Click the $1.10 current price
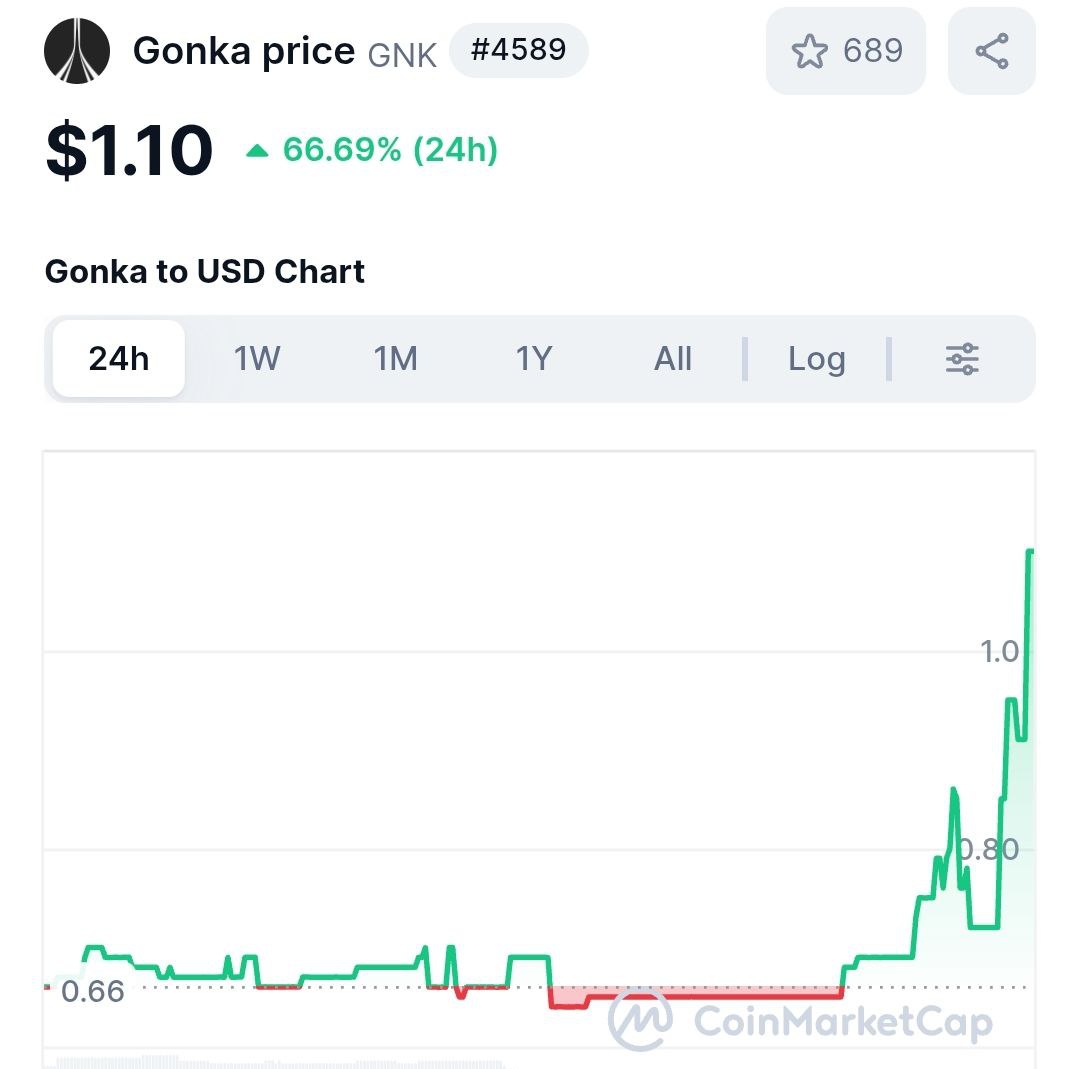Viewport: 1080px width, 1069px height. [x=129, y=150]
